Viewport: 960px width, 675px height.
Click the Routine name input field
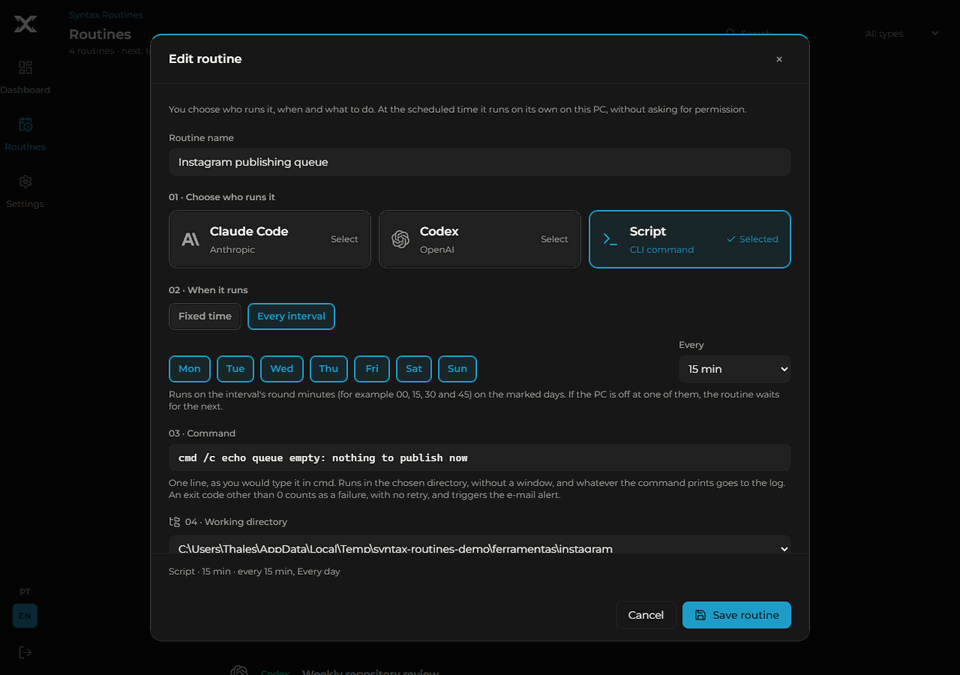pos(480,162)
